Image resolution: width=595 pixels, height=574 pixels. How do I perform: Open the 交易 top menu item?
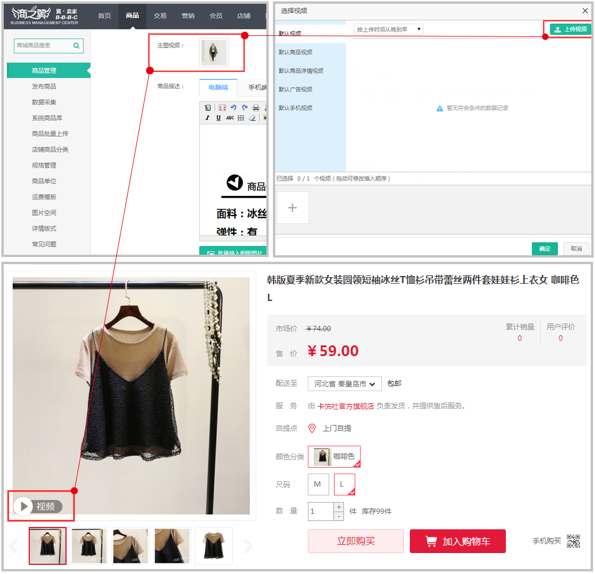(x=160, y=16)
